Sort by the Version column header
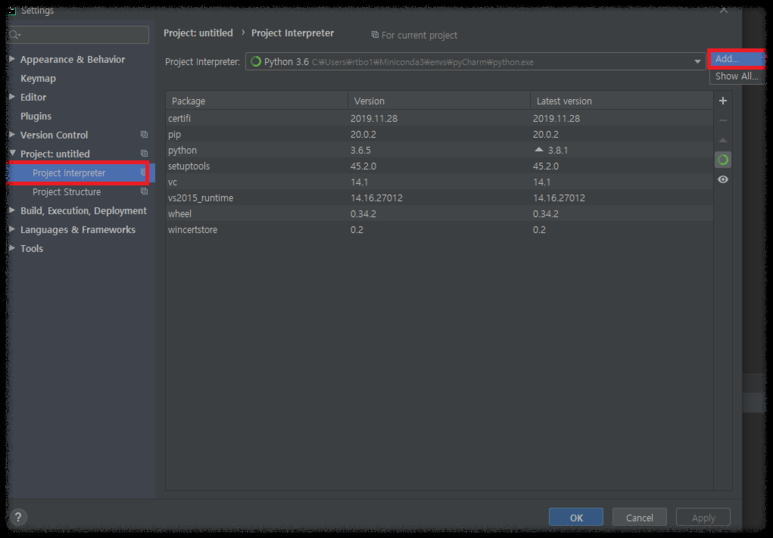Viewport: 773px width, 538px height. coord(439,101)
